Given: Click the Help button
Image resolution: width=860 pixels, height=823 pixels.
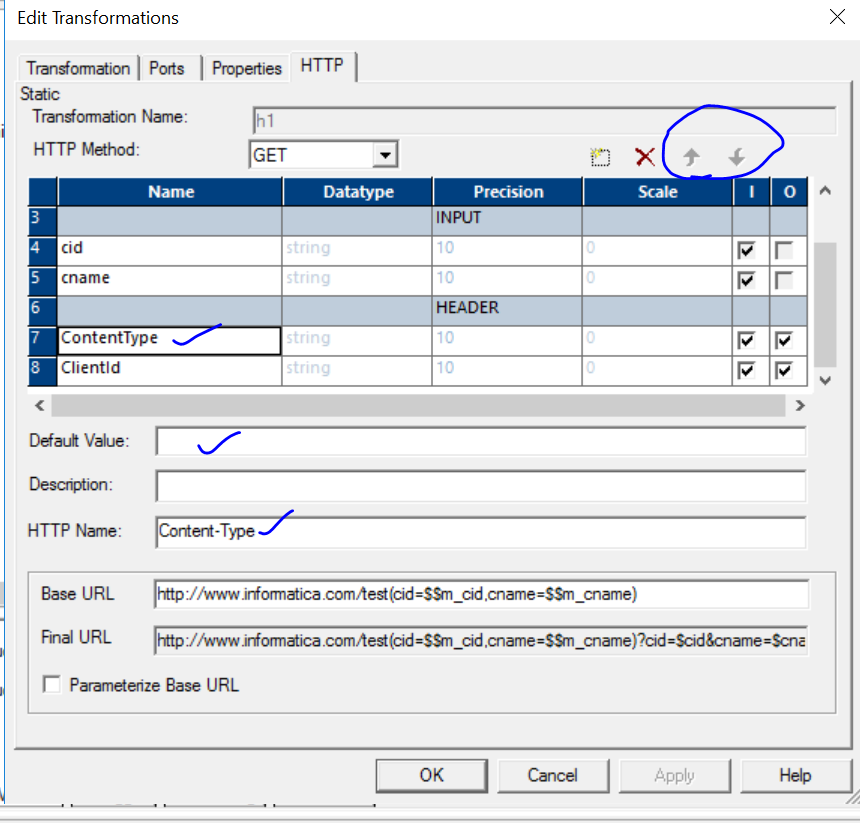Looking at the screenshot, I should click(x=795, y=775).
